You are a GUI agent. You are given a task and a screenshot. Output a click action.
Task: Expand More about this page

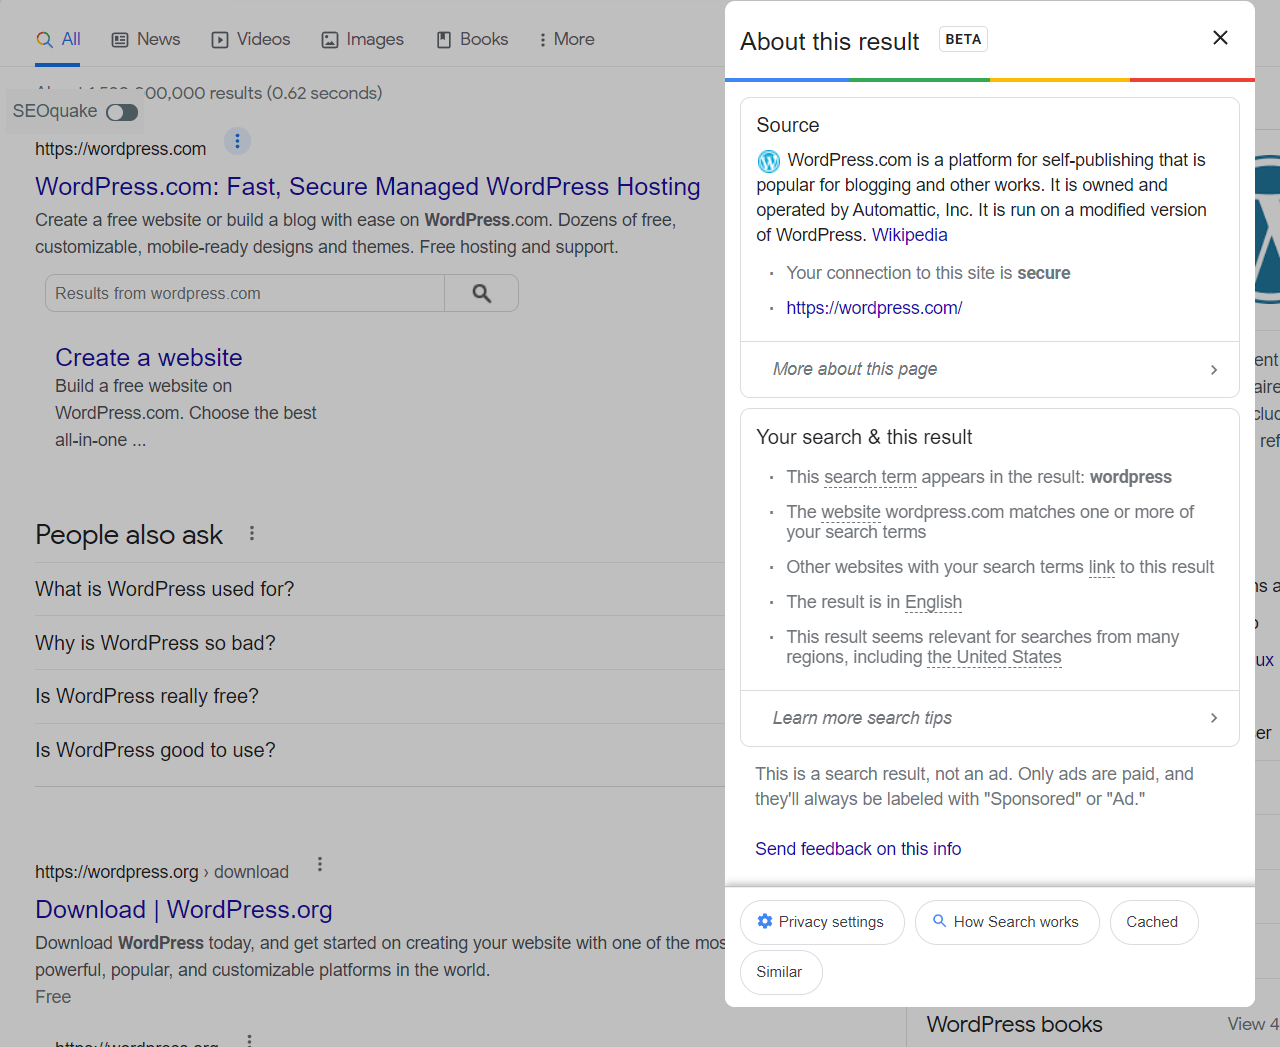coord(989,369)
